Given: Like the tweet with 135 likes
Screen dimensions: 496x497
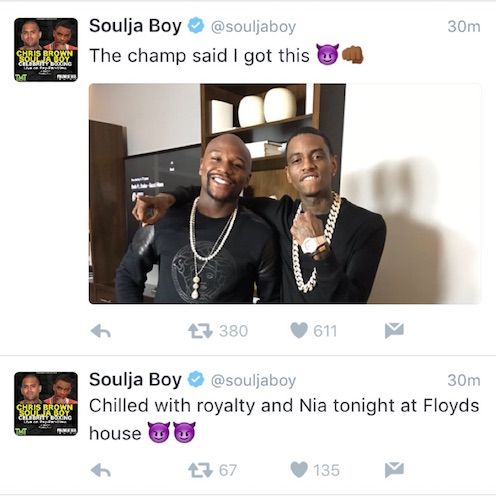Looking at the screenshot, I should (x=299, y=470).
